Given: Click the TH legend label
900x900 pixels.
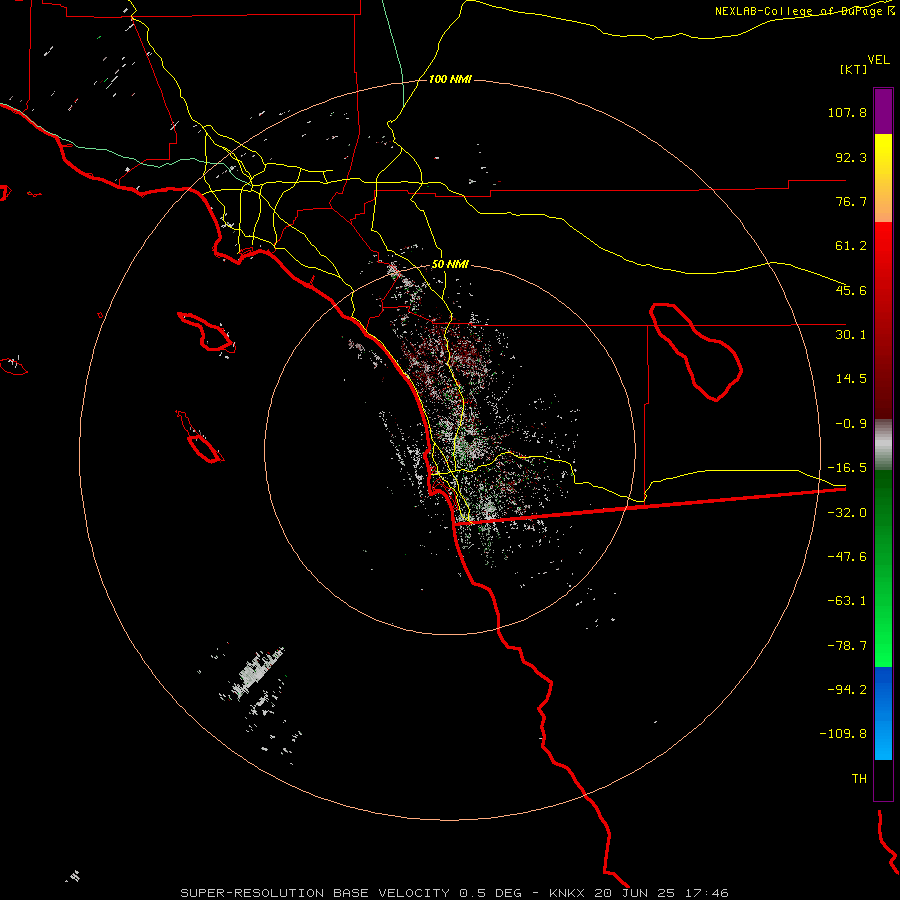Looking at the screenshot, I should coord(859,779).
